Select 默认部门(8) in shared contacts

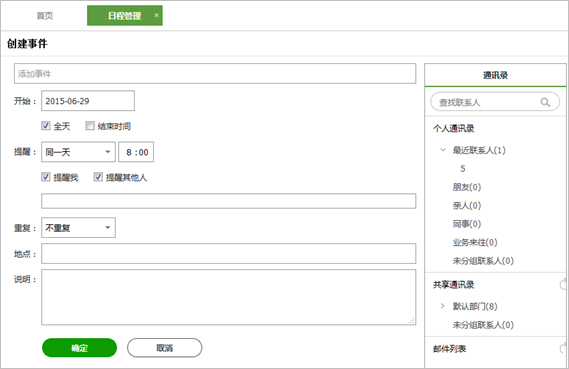475,307
